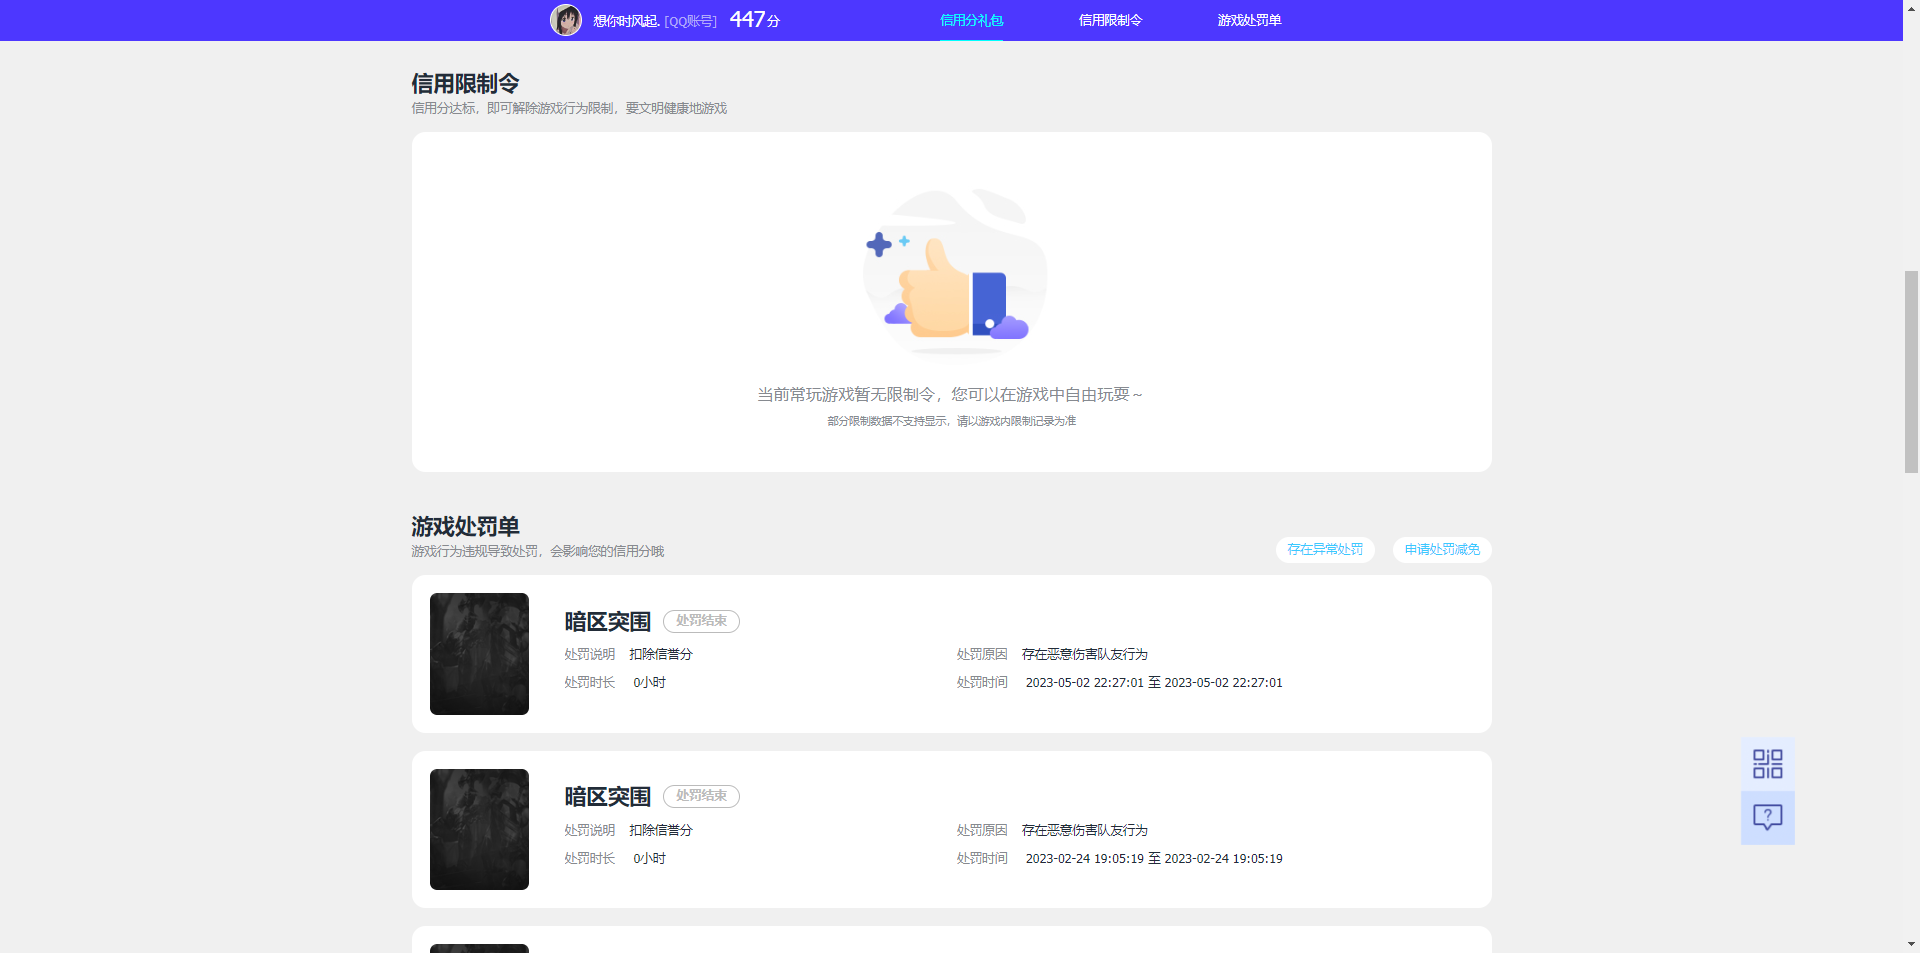The width and height of the screenshot is (1920, 953).
Task: Click 处罚结束 badge on 2023-02-24 record
Action: [x=701, y=796]
